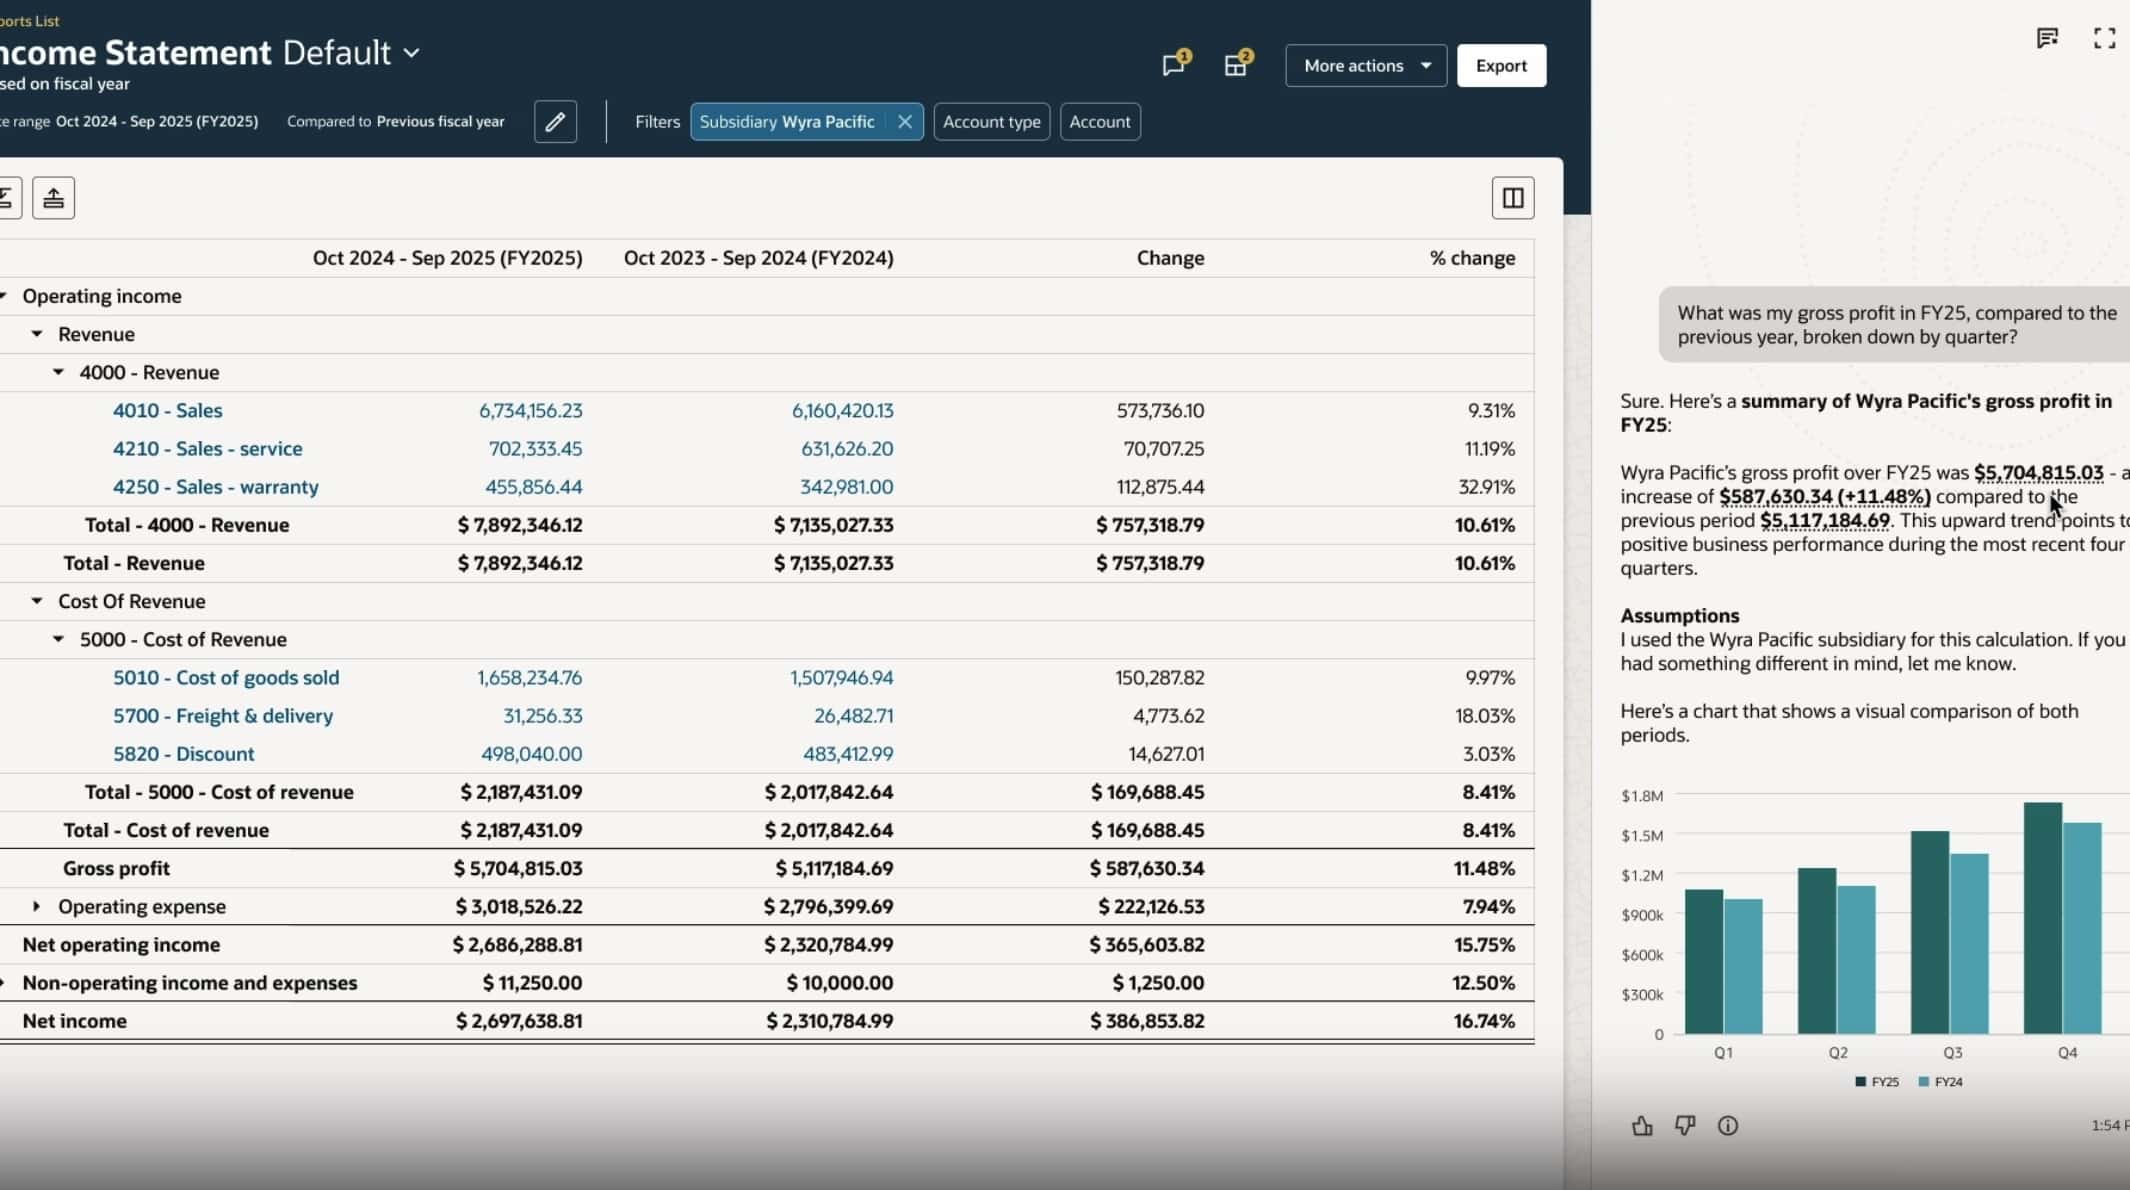Expand assistant panel to fullscreen
2130x1190 pixels.
[2104, 38]
